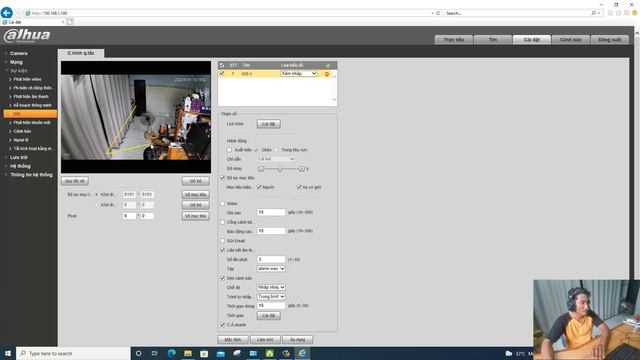Open Cortana circle icon on the taskbar

pos(138,353)
